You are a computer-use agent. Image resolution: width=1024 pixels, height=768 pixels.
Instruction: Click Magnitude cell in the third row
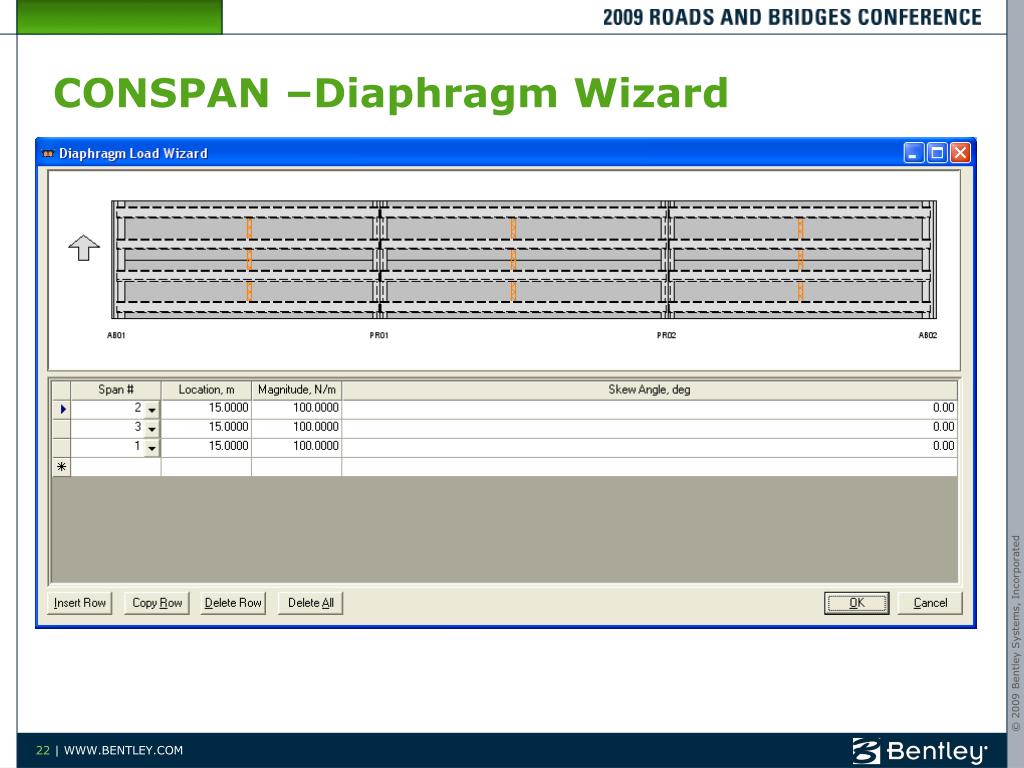[296, 447]
